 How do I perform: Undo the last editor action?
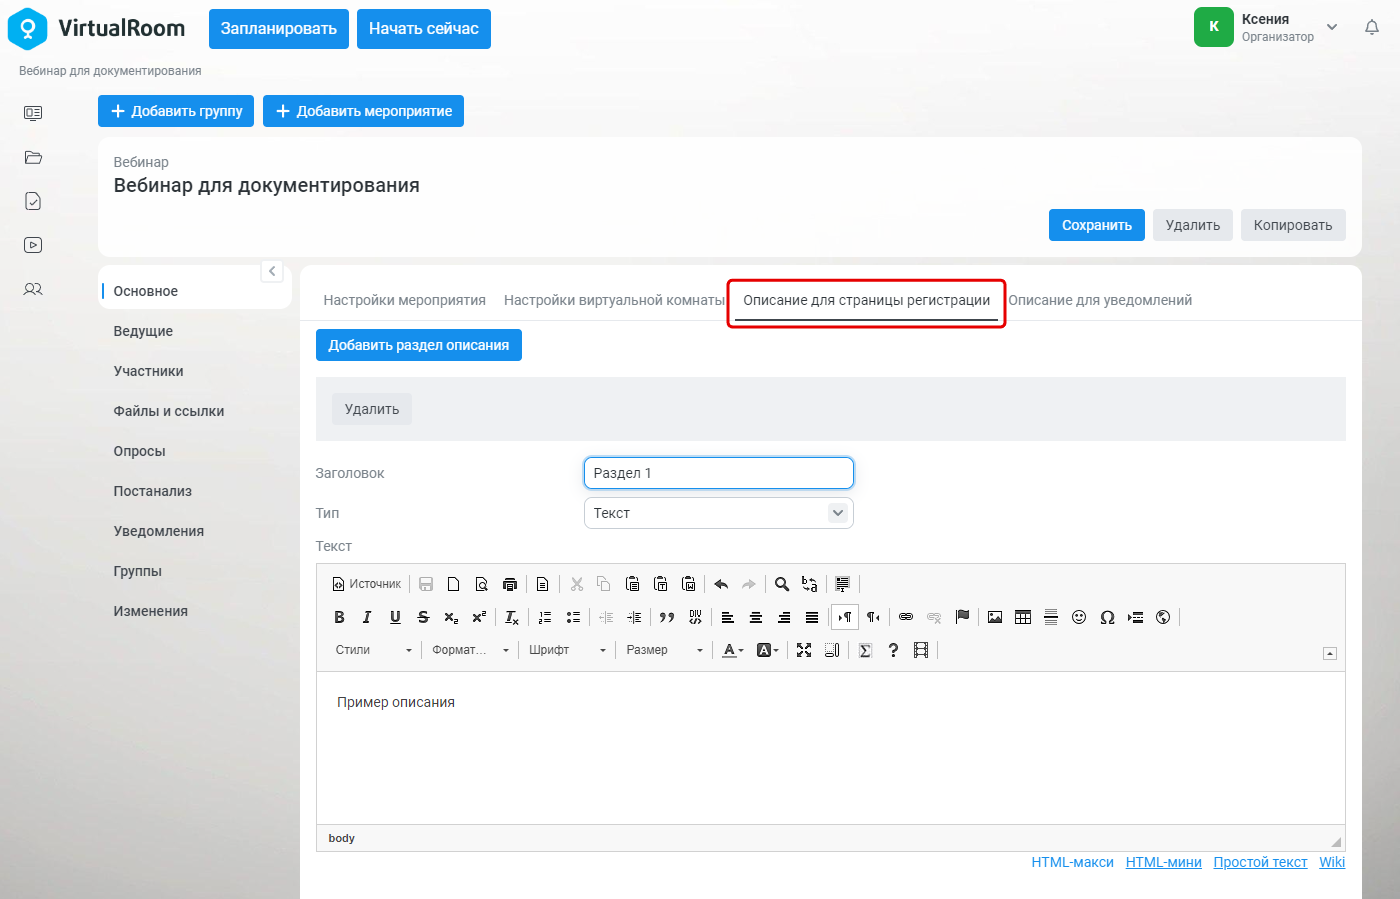click(x=721, y=584)
